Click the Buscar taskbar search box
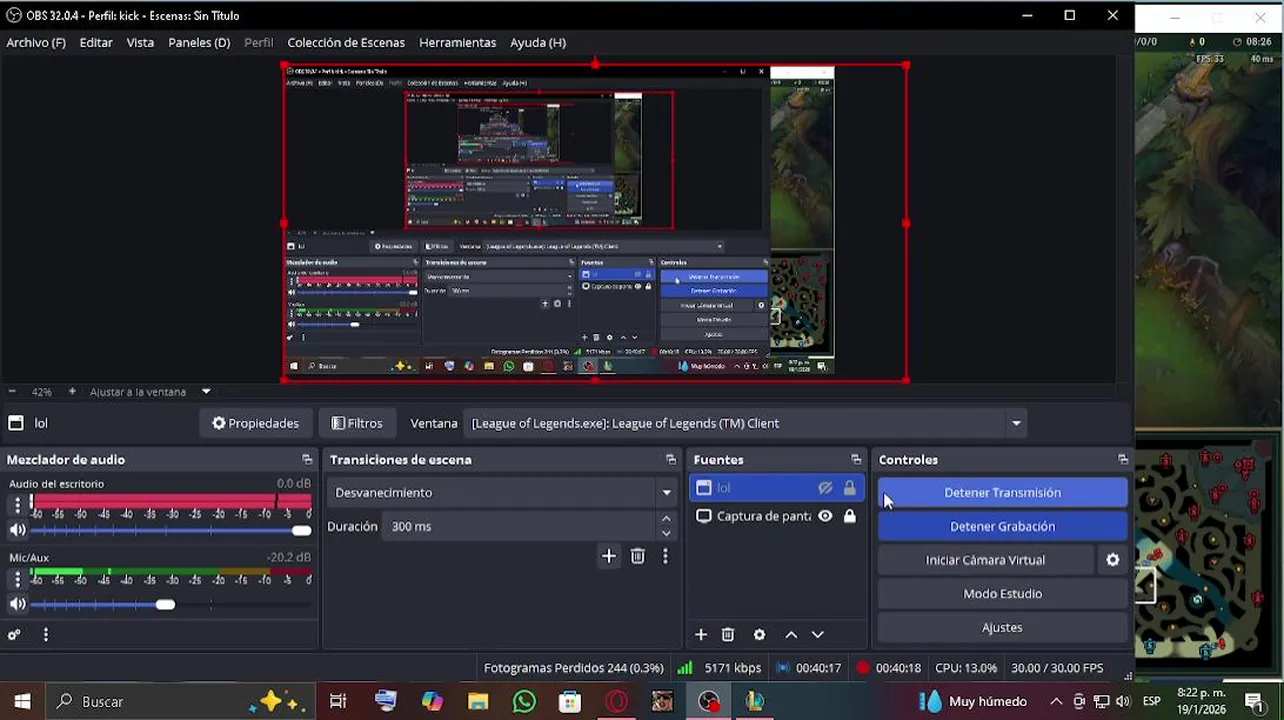1284x720 pixels. tap(180, 702)
